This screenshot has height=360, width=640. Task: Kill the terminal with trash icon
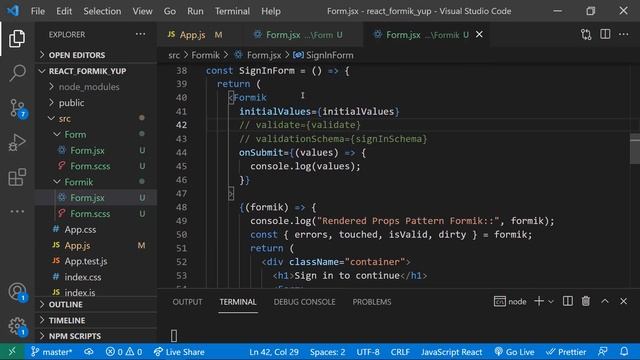[586, 301]
